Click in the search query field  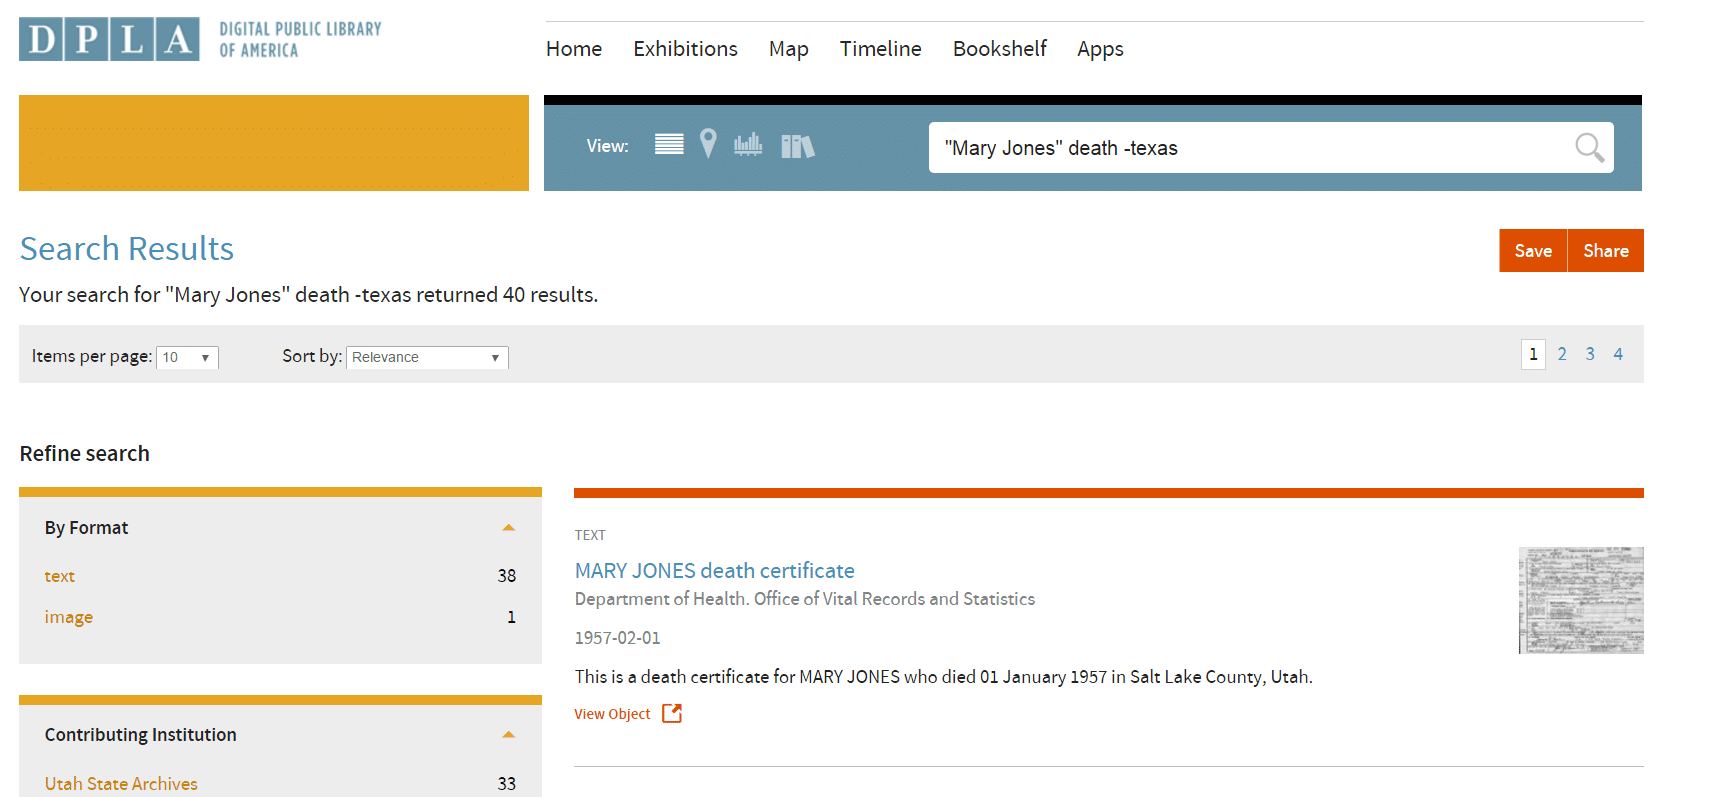point(1250,148)
